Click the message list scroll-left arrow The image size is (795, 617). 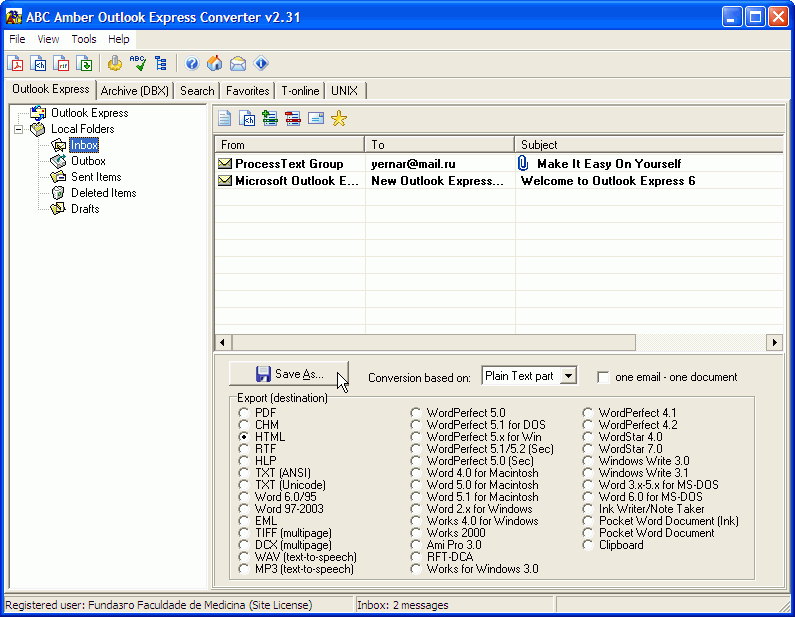click(223, 342)
